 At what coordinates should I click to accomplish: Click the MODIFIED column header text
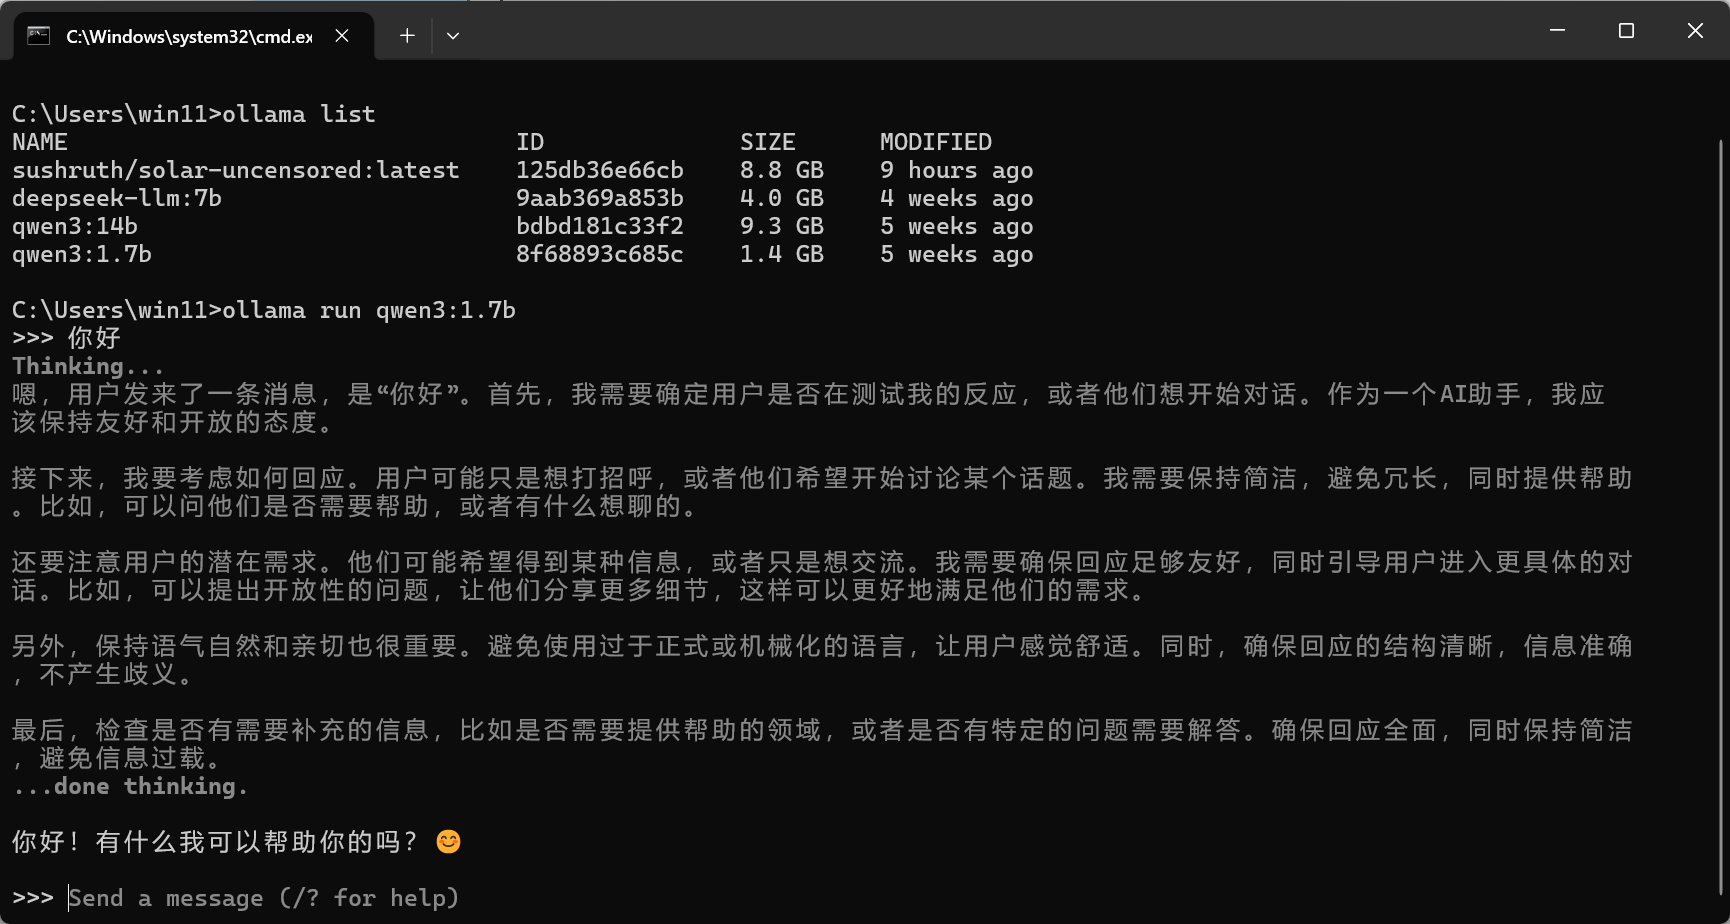[935, 141]
